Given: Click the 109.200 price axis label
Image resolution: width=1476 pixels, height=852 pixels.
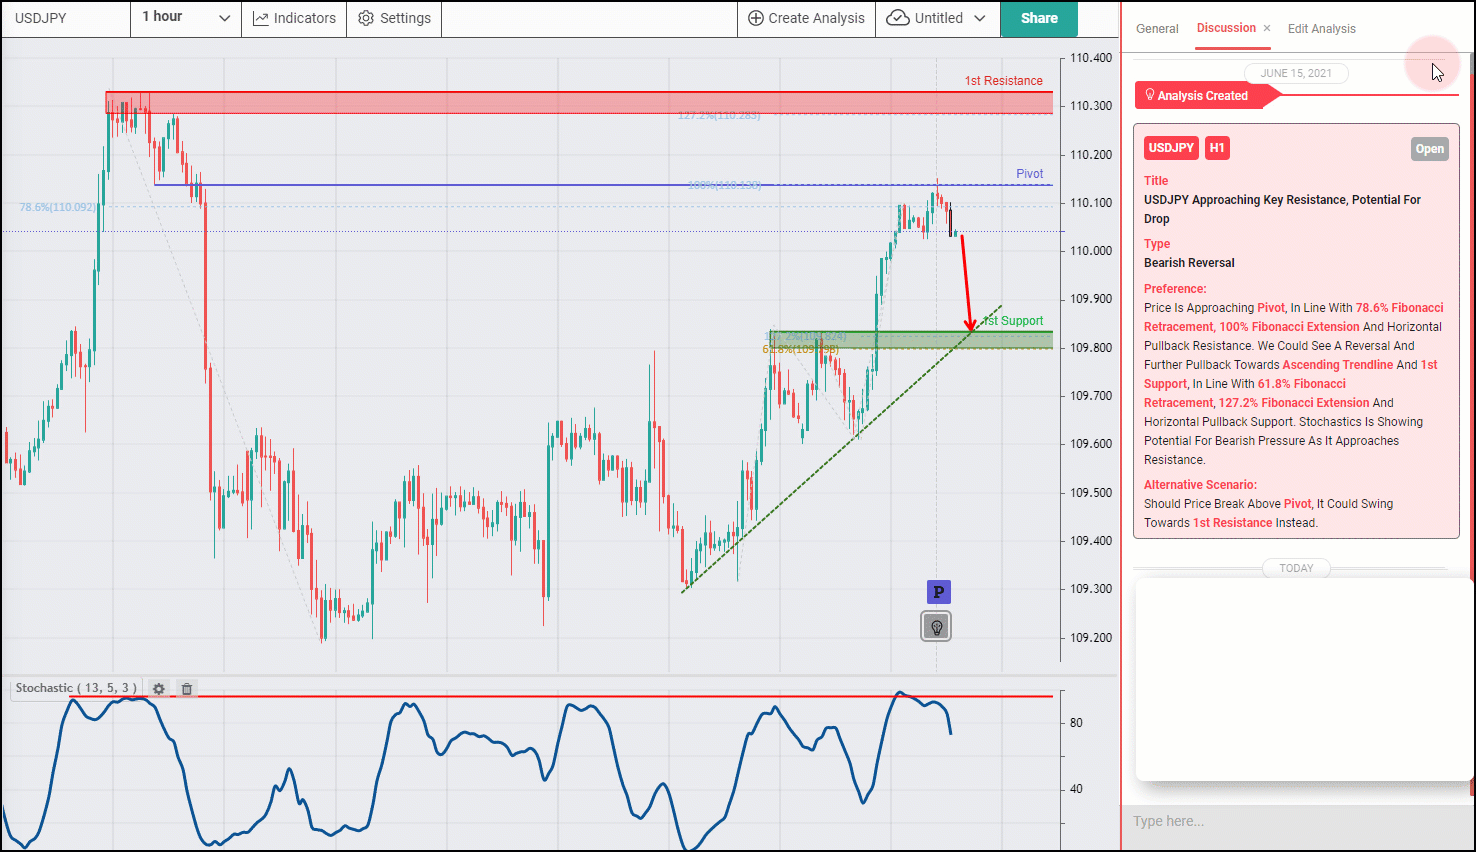Looking at the screenshot, I should [x=1091, y=638].
